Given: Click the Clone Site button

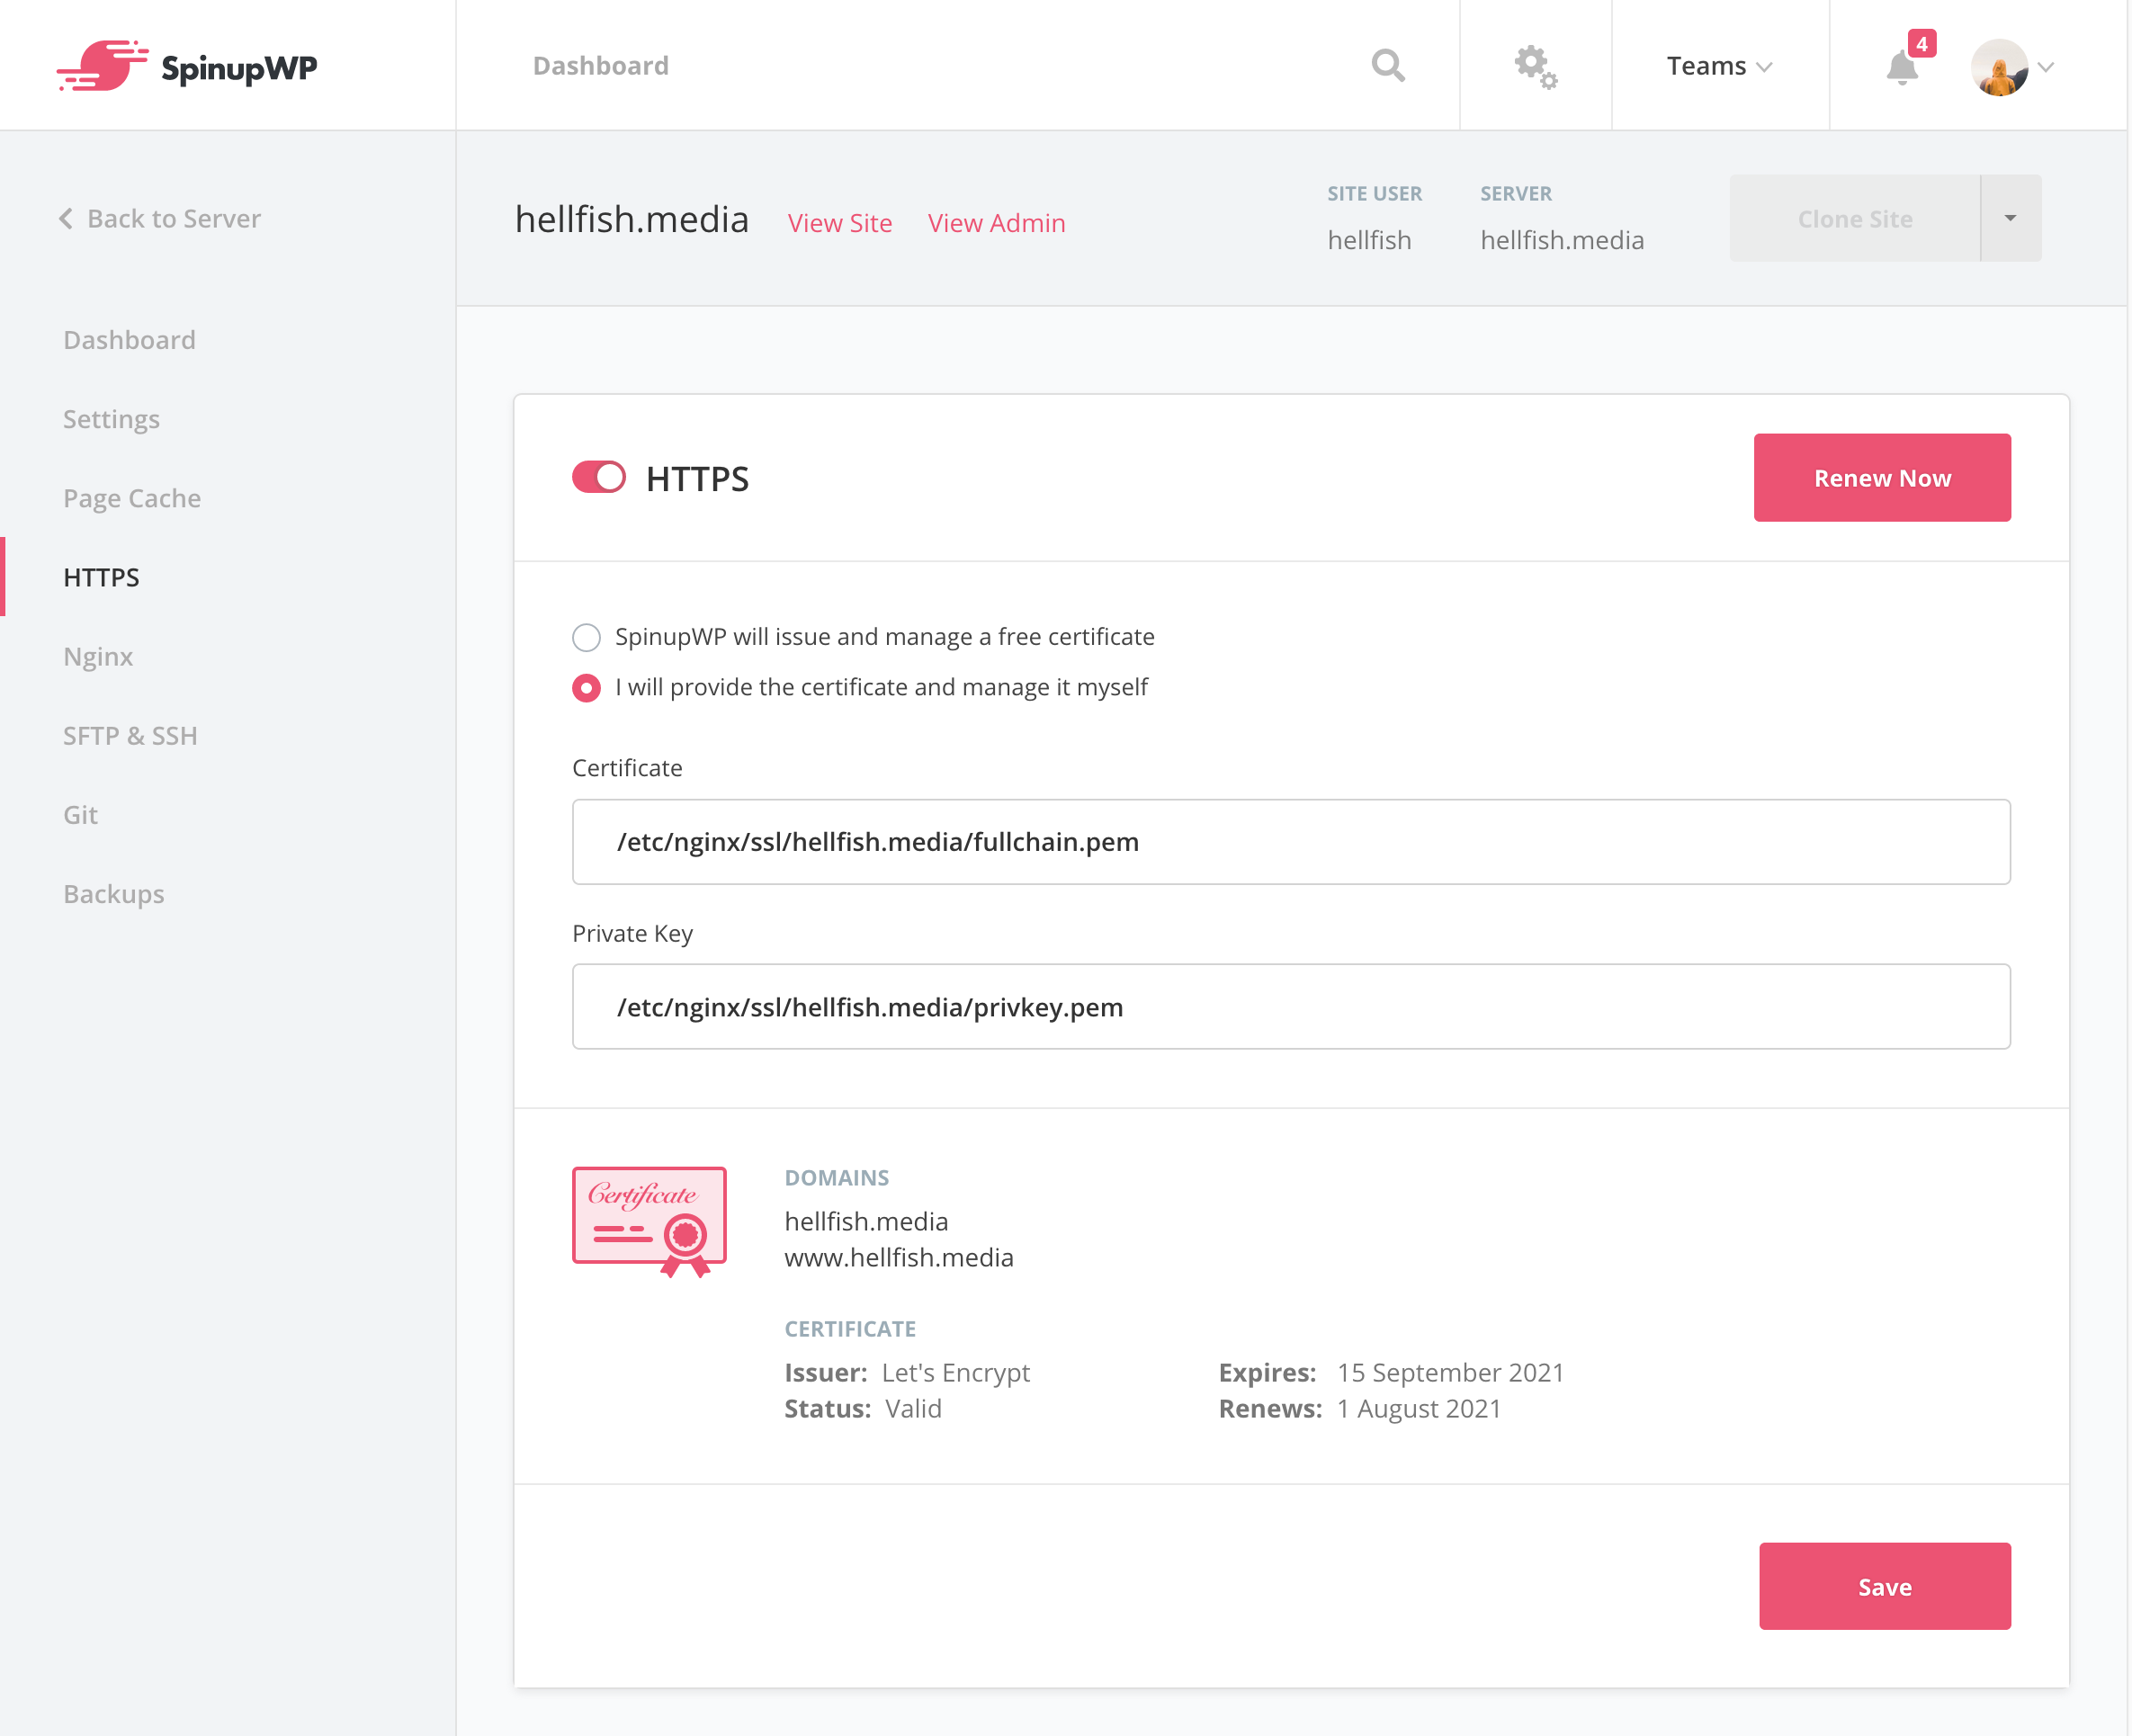Looking at the screenshot, I should tap(1855, 218).
